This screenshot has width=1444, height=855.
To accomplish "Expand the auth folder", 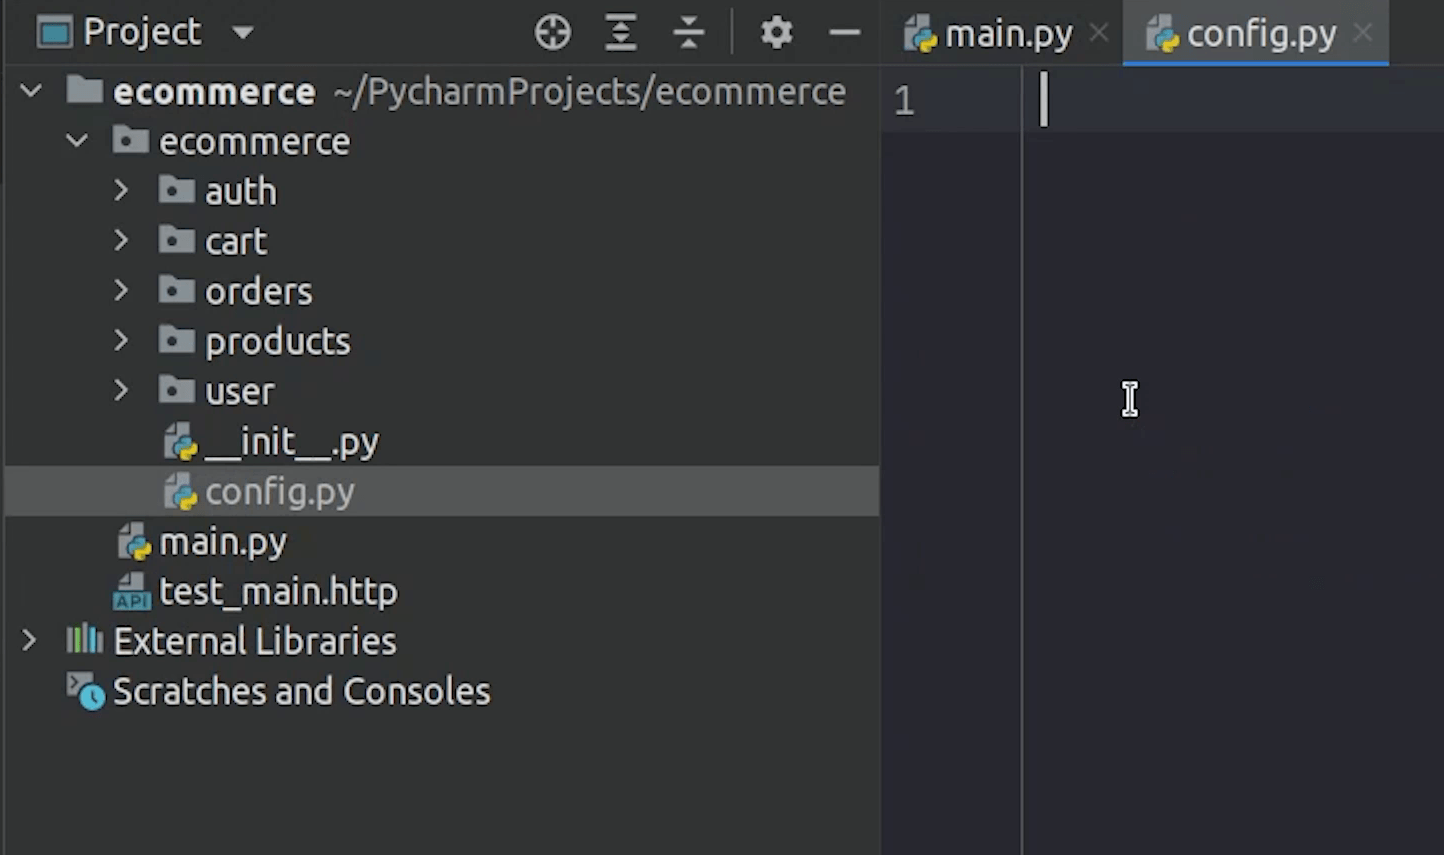I will tap(121, 190).
